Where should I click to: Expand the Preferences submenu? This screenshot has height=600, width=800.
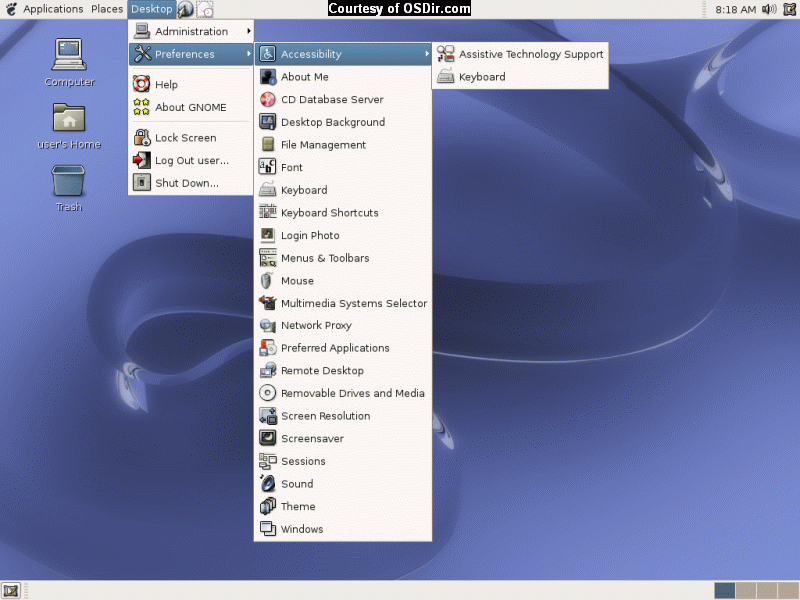tap(192, 54)
